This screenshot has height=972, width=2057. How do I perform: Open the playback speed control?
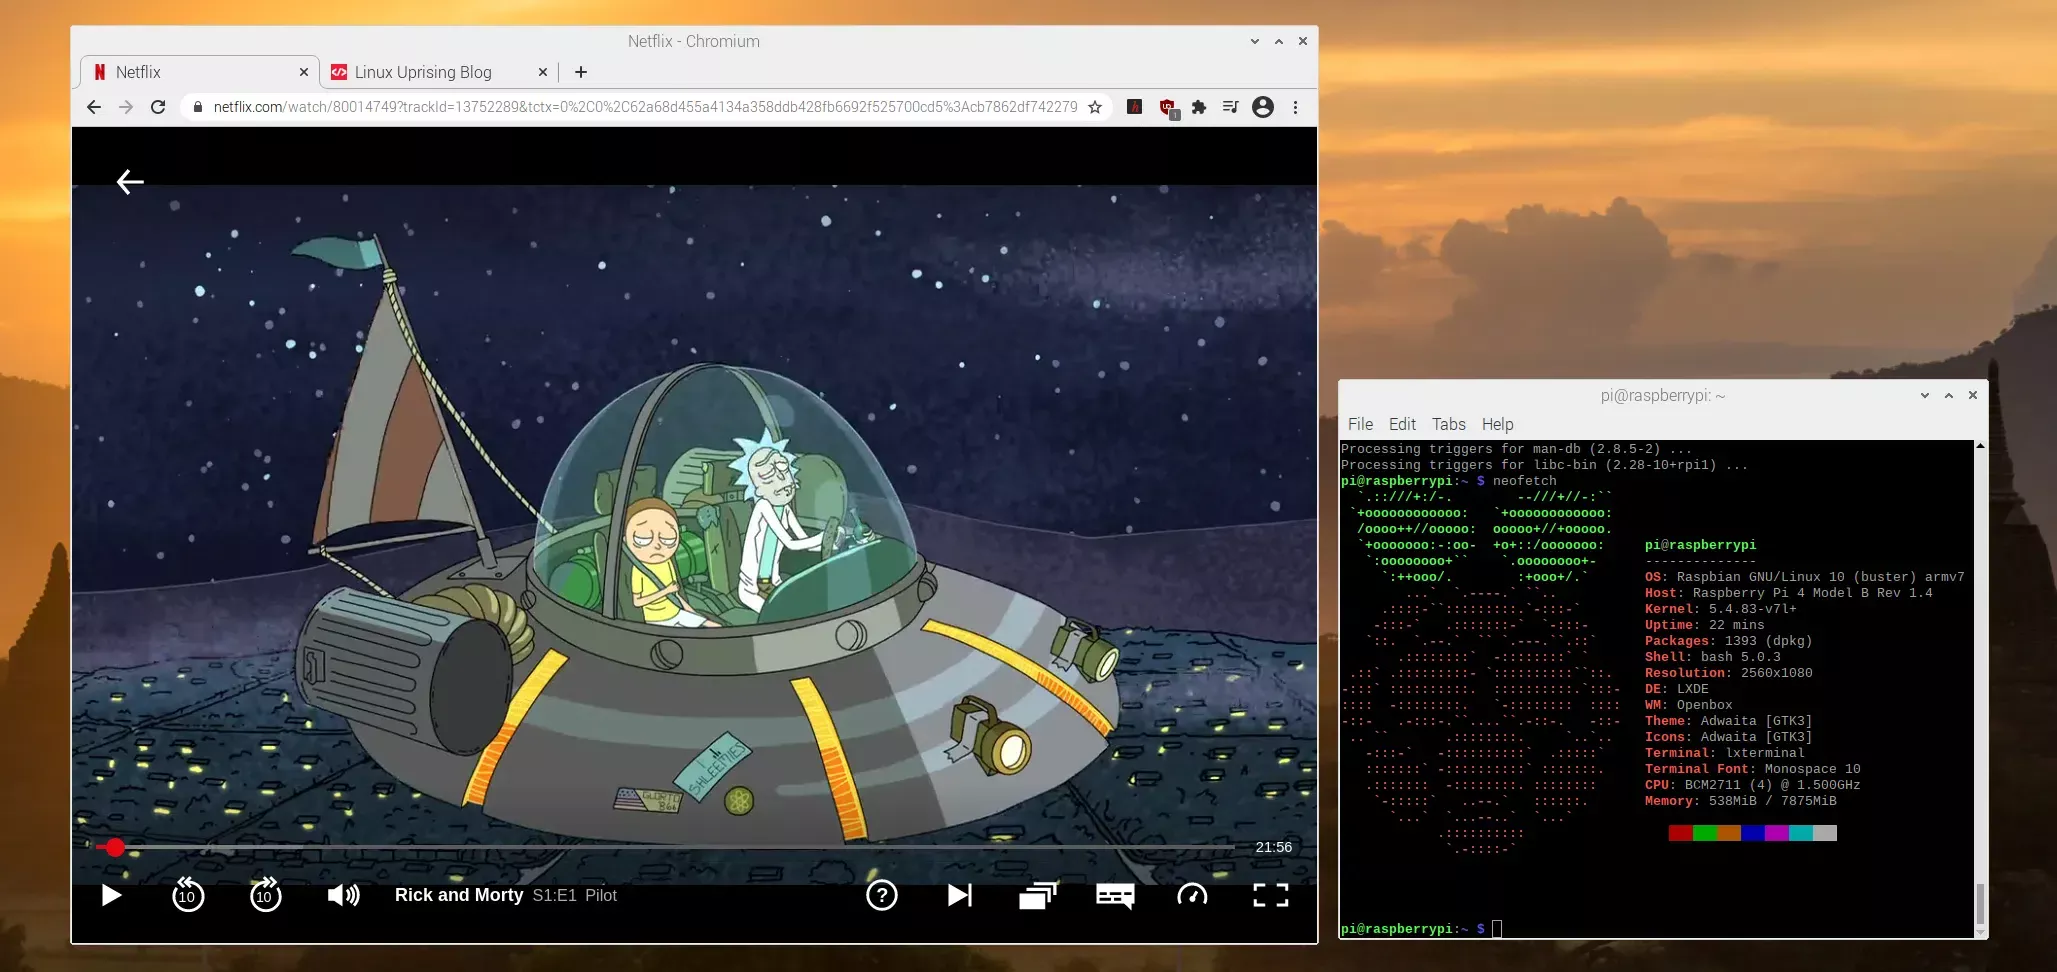click(x=1190, y=895)
